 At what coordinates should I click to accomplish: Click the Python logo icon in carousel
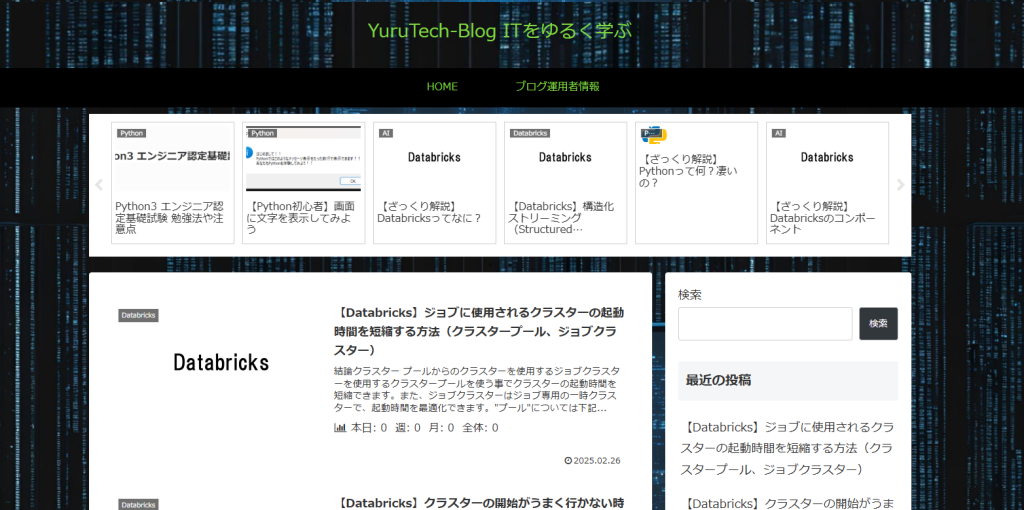pos(654,135)
